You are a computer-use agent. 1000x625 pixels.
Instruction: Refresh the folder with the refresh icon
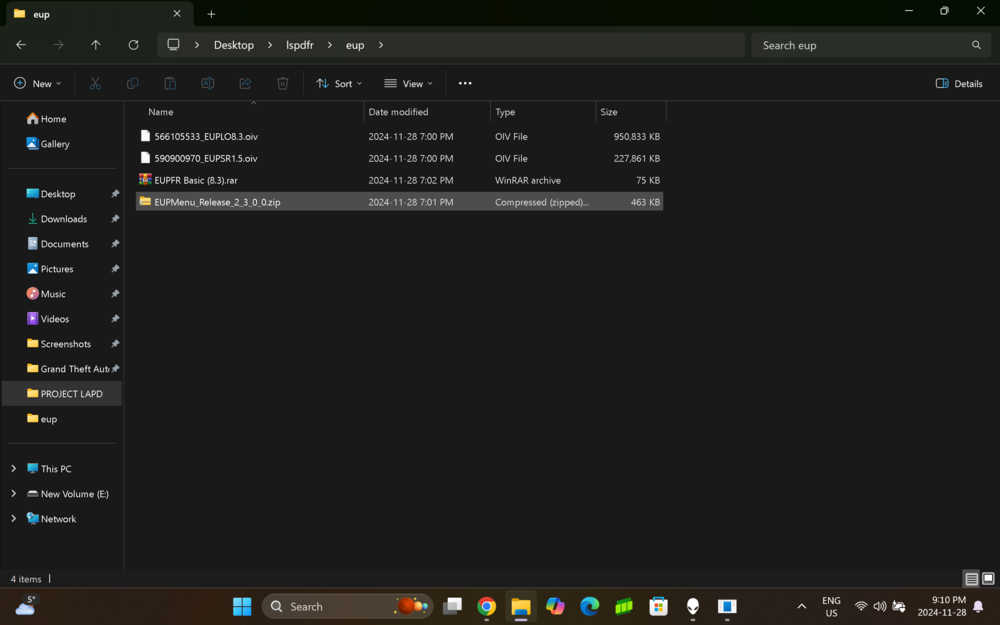tap(133, 45)
